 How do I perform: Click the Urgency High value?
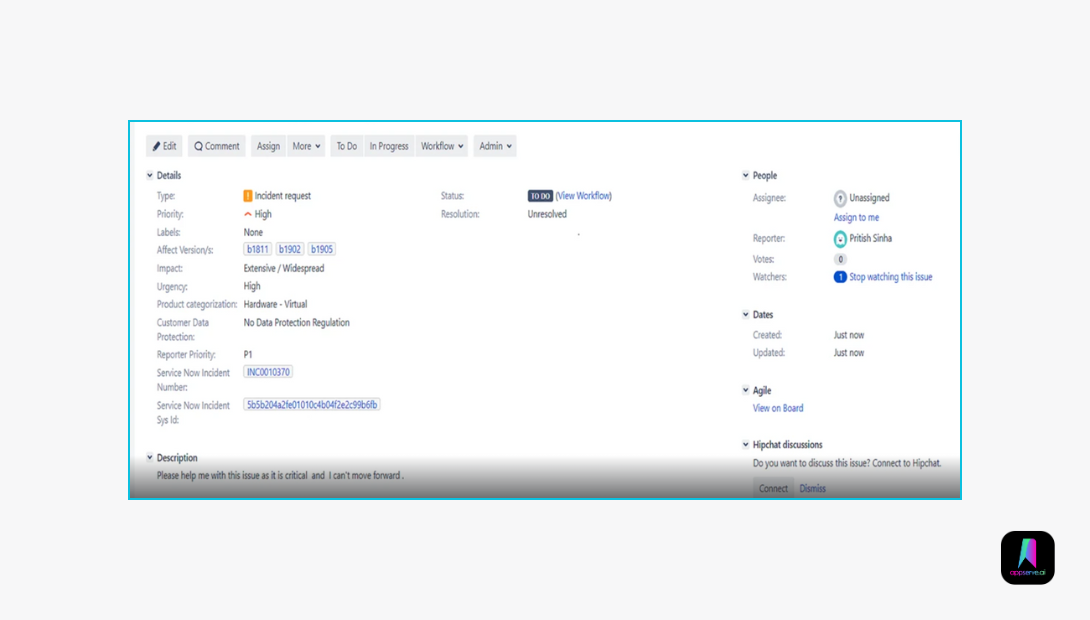click(x=252, y=286)
